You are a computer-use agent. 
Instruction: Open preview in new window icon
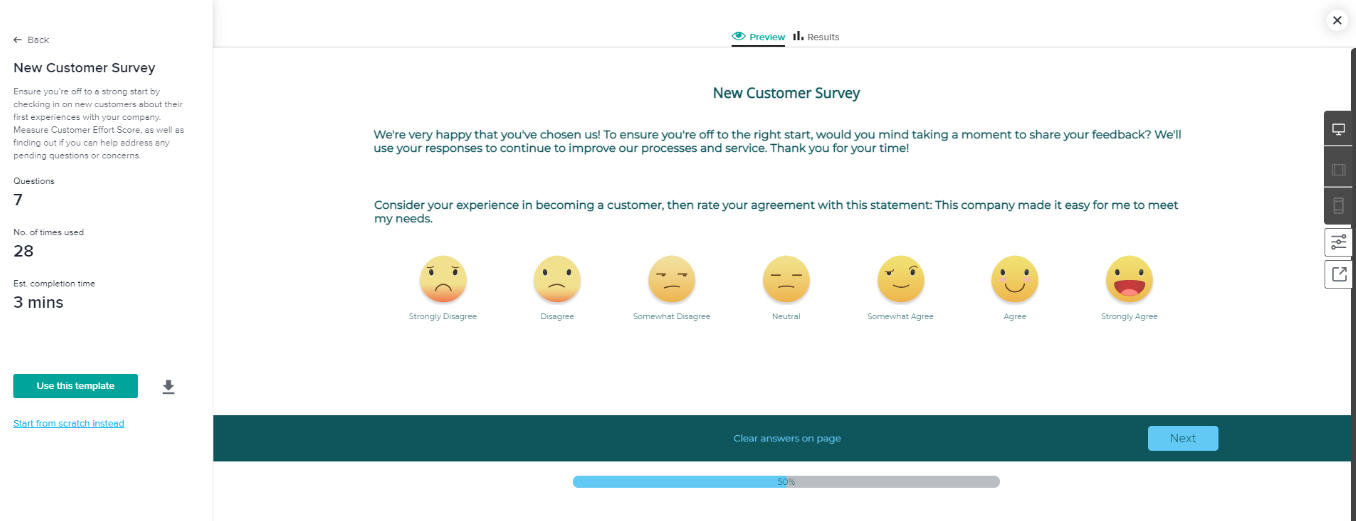[1339, 274]
